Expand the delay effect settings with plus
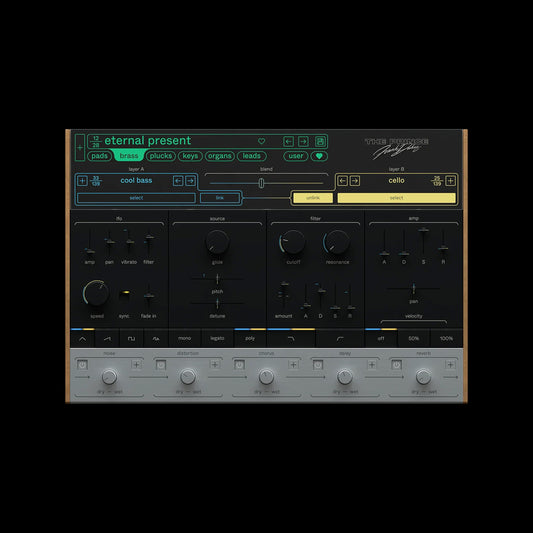533x533 pixels. click(372, 365)
